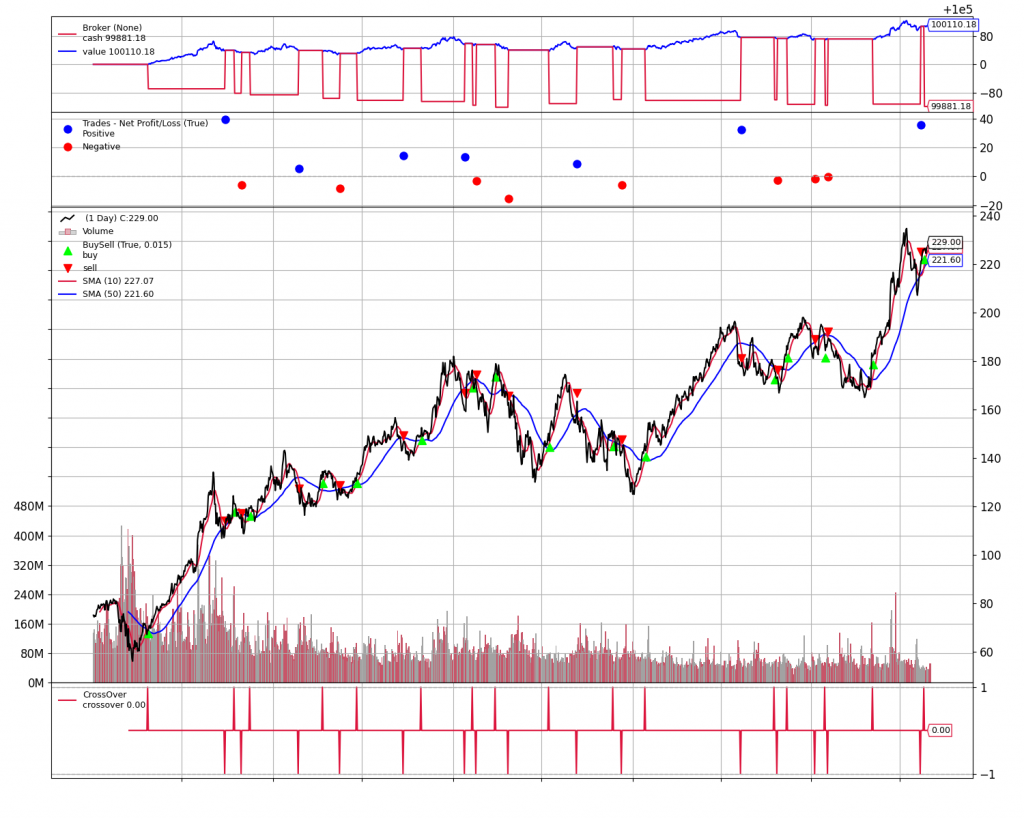Click the 160 price axis label

coord(990,410)
